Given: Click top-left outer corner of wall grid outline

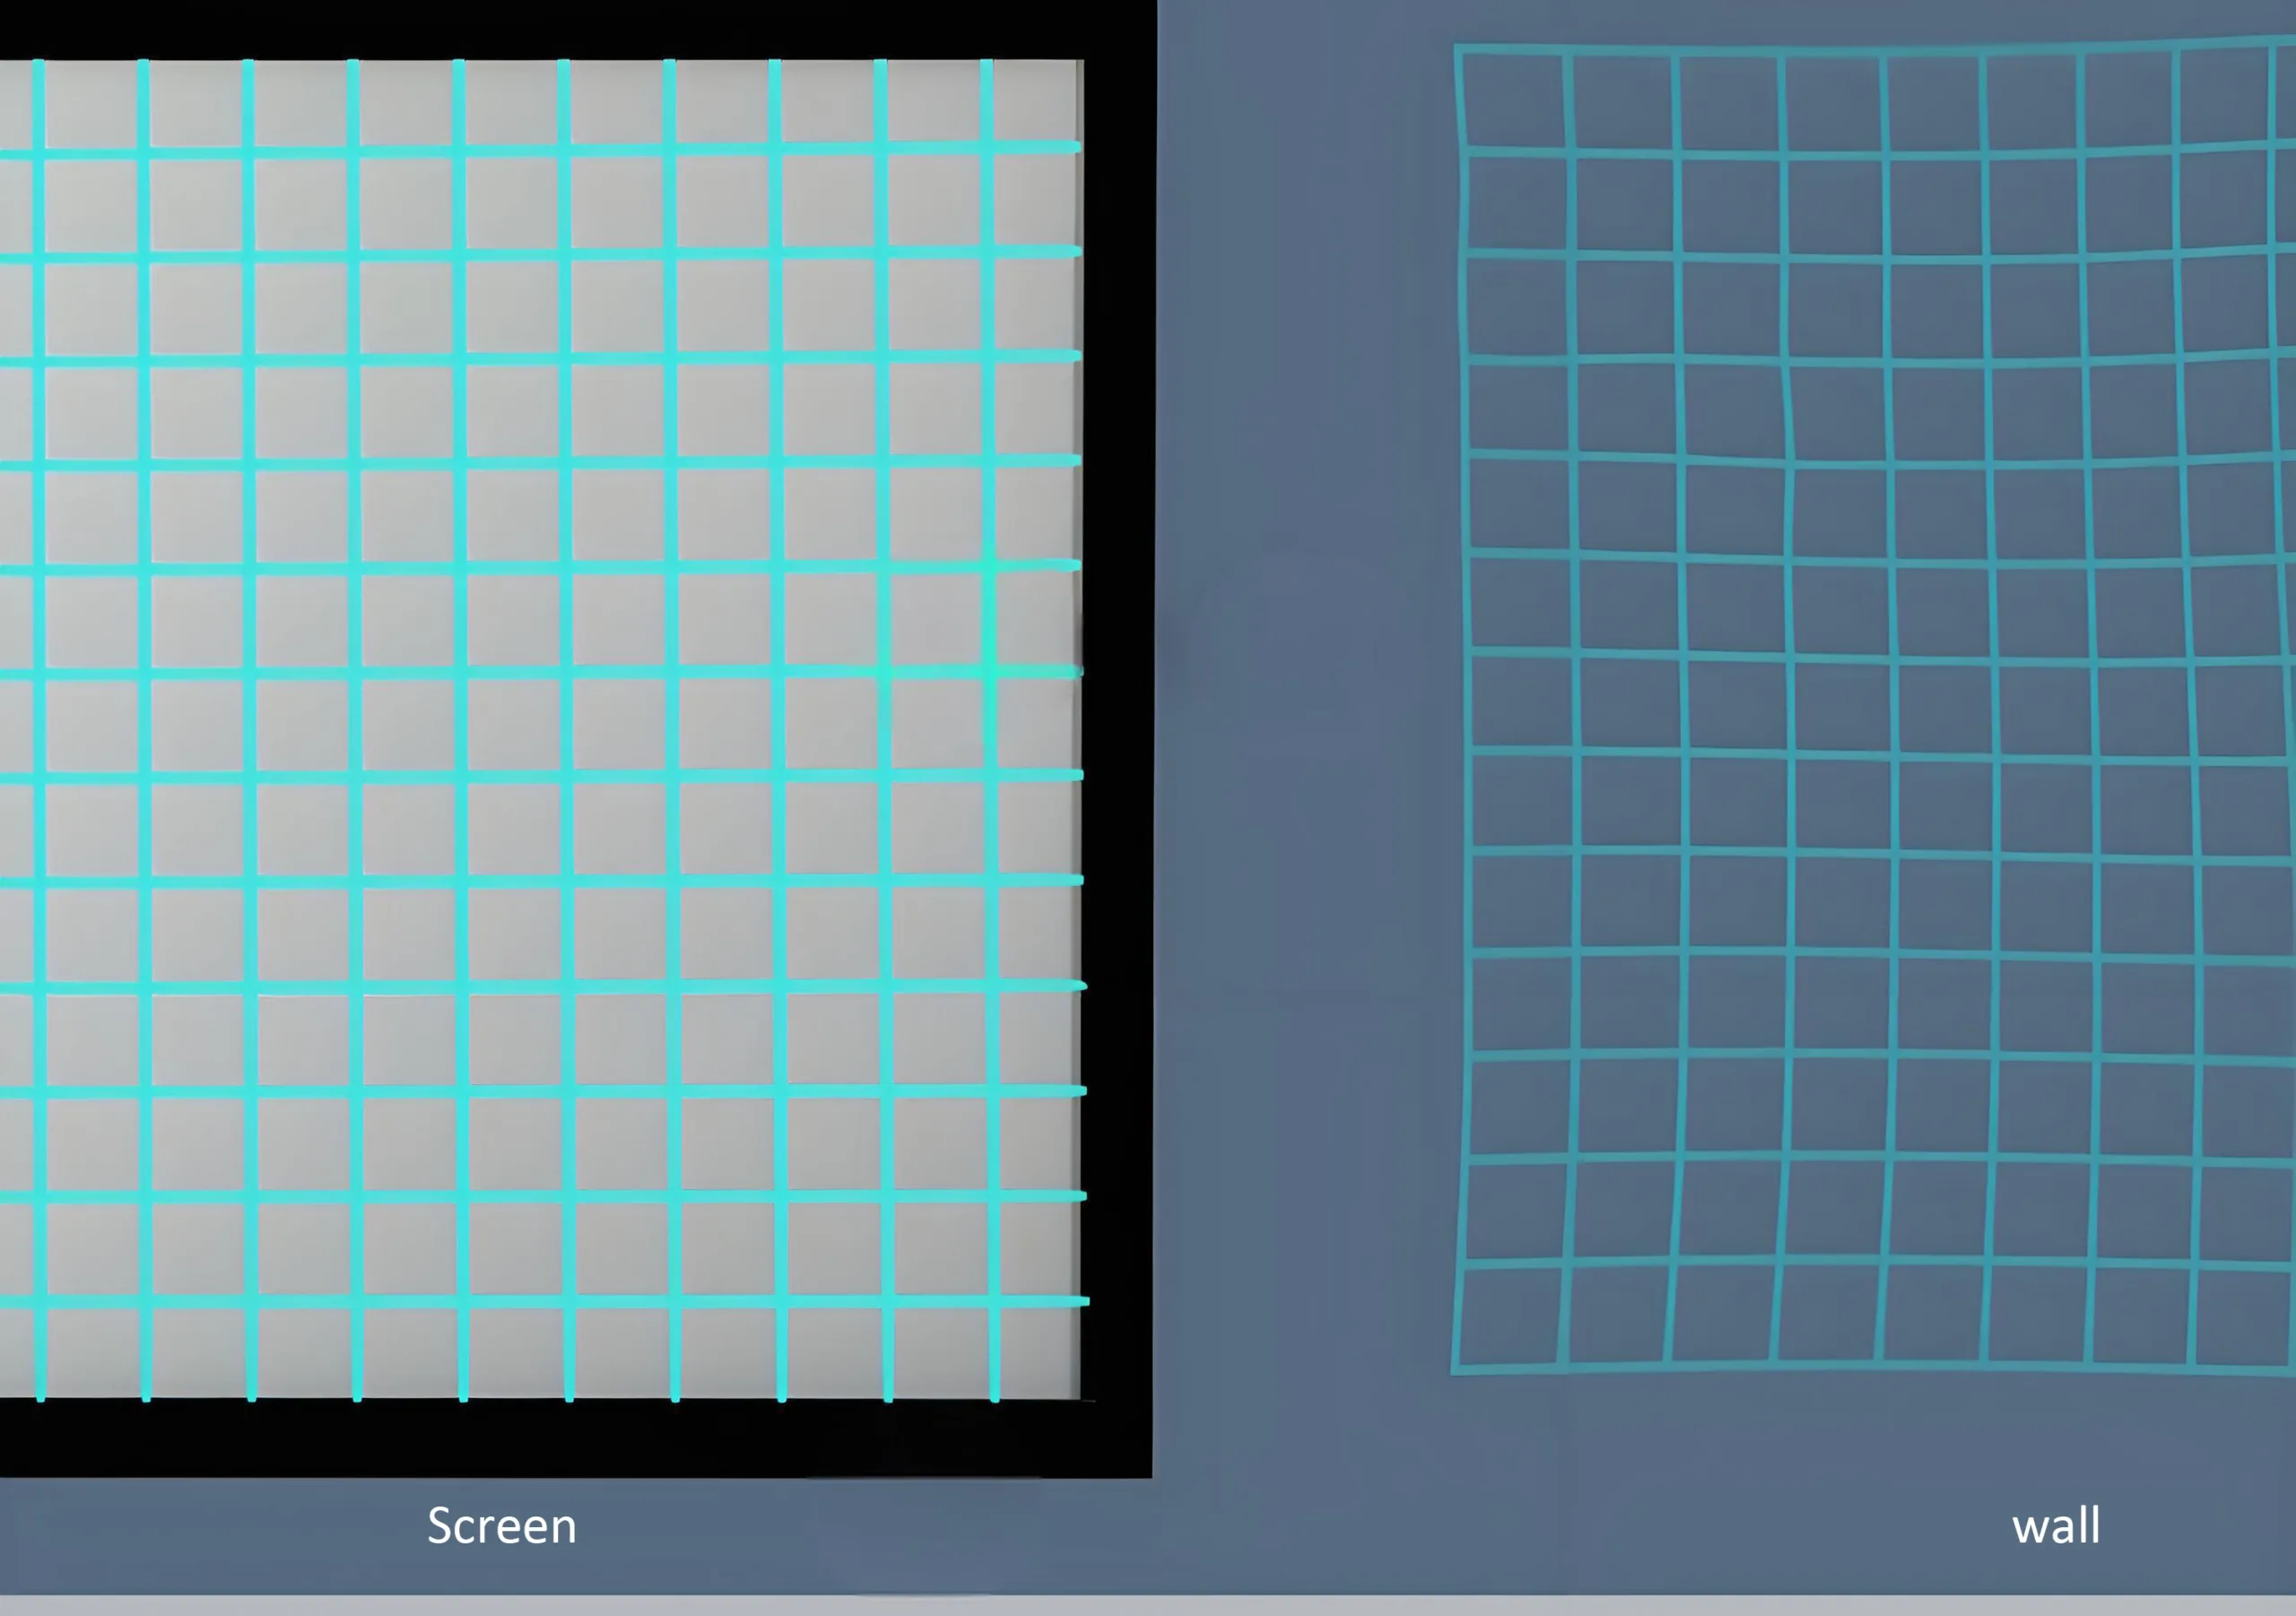Looking at the screenshot, I should point(1457,48).
